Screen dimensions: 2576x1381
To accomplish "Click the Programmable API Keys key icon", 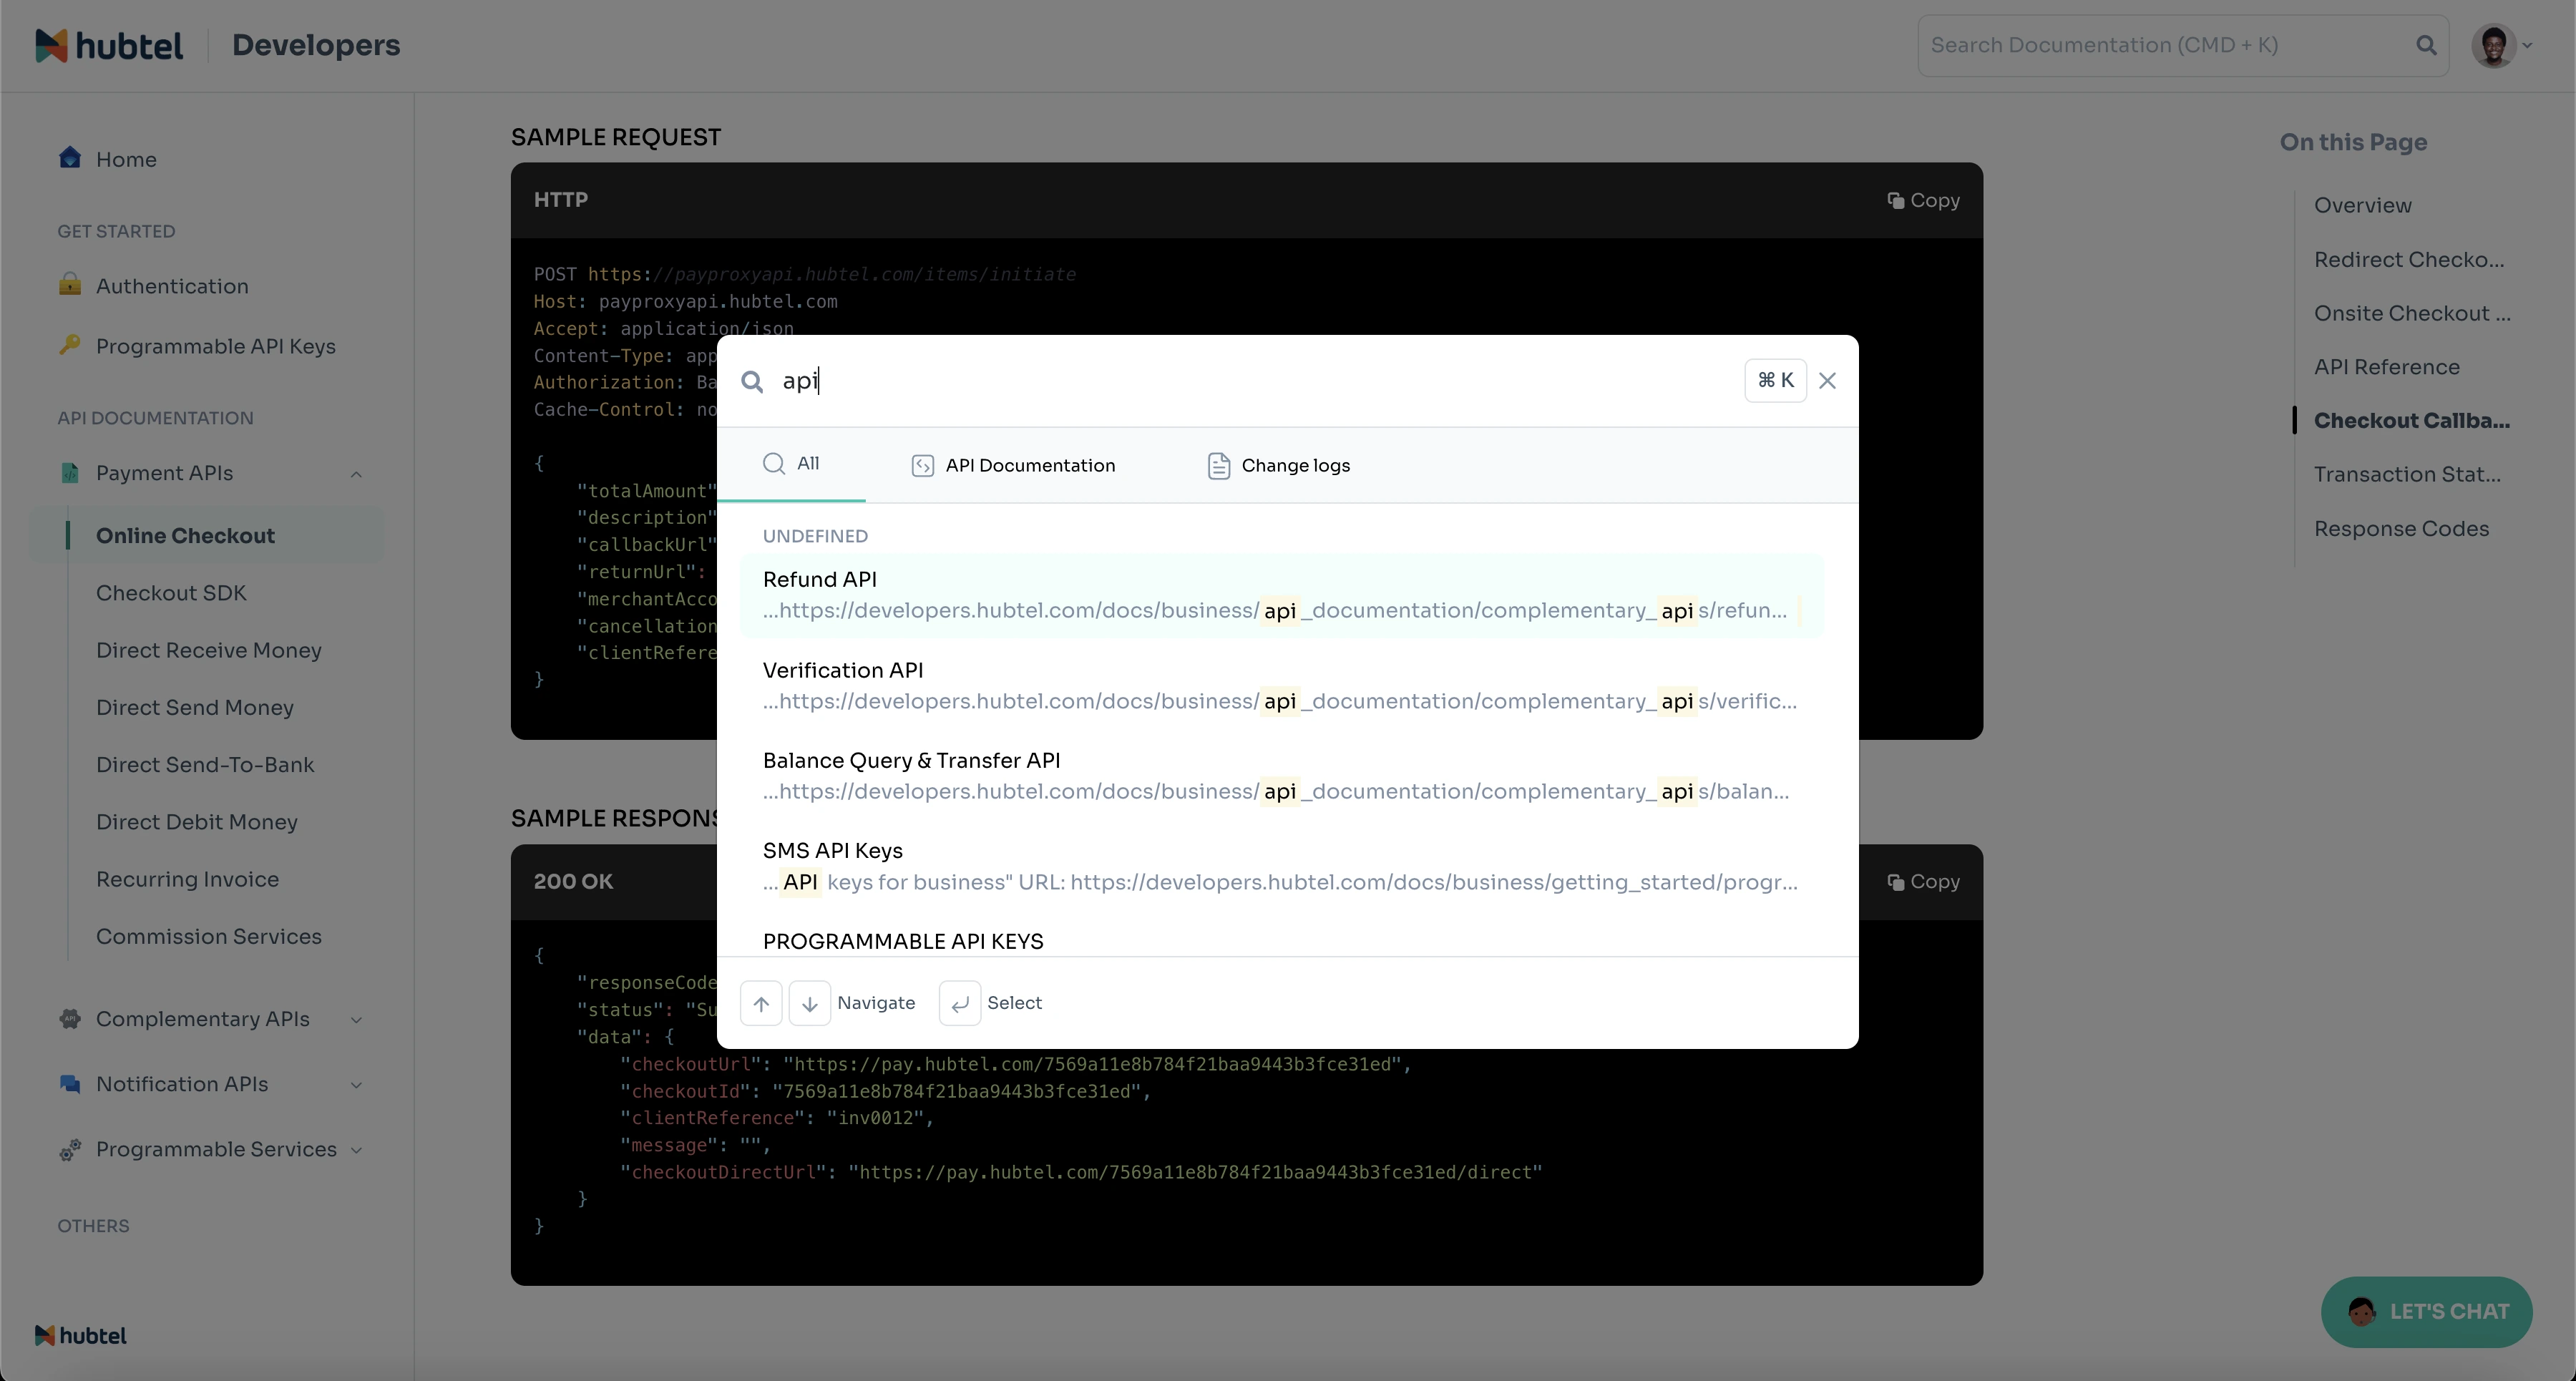I will click(x=69, y=345).
